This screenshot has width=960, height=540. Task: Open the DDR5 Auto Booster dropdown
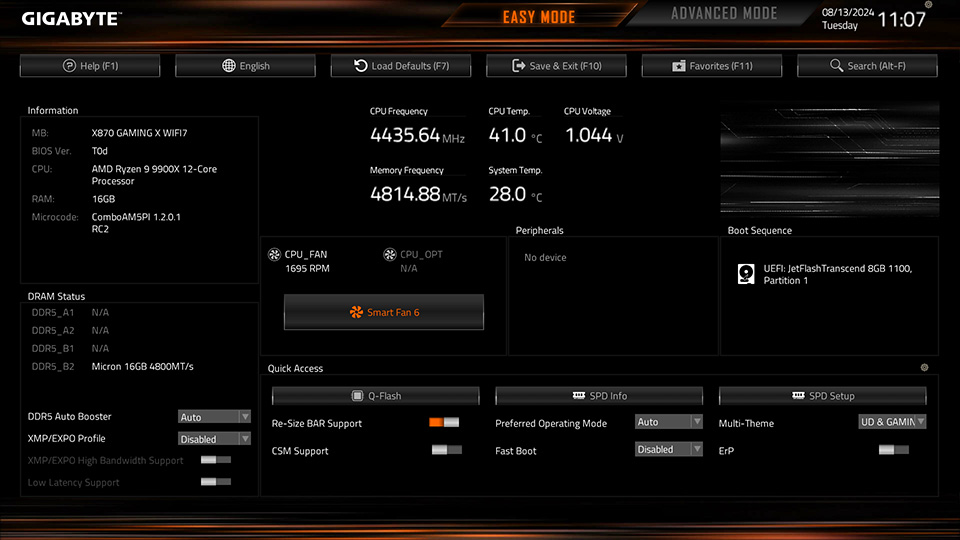coord(214,417)
